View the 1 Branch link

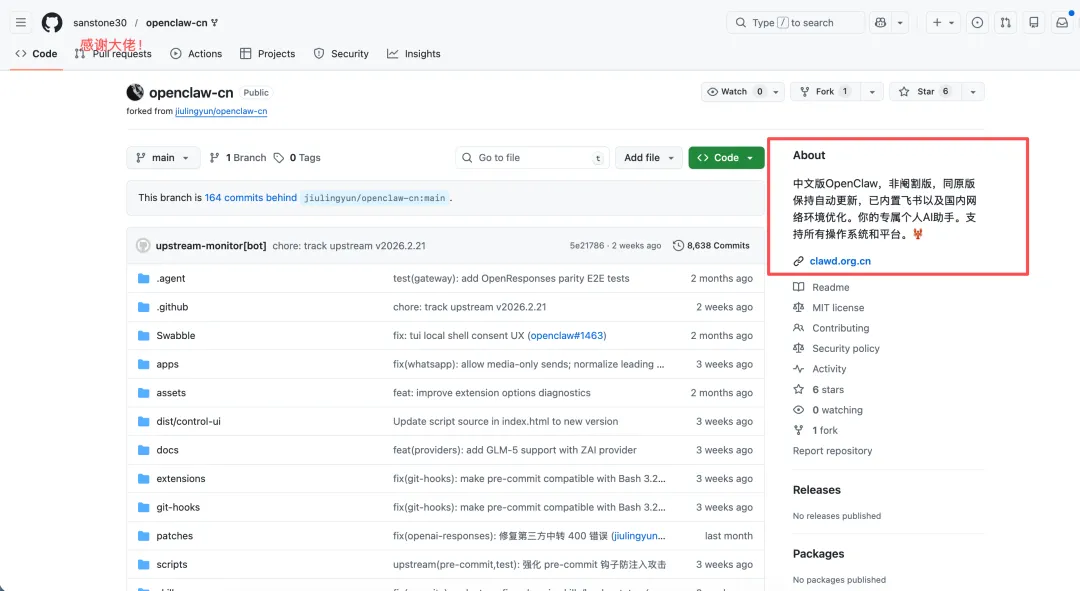[x=238, y=158]
